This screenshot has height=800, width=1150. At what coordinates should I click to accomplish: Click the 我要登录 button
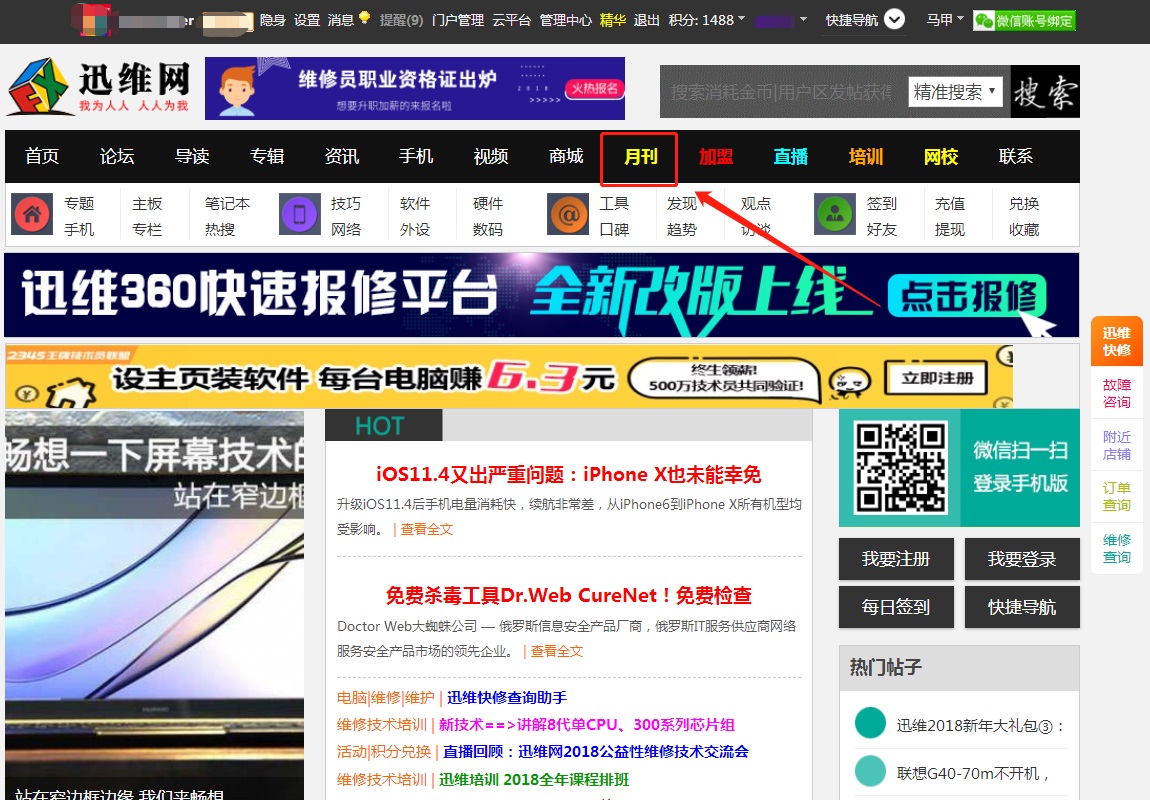[1022, 559]
